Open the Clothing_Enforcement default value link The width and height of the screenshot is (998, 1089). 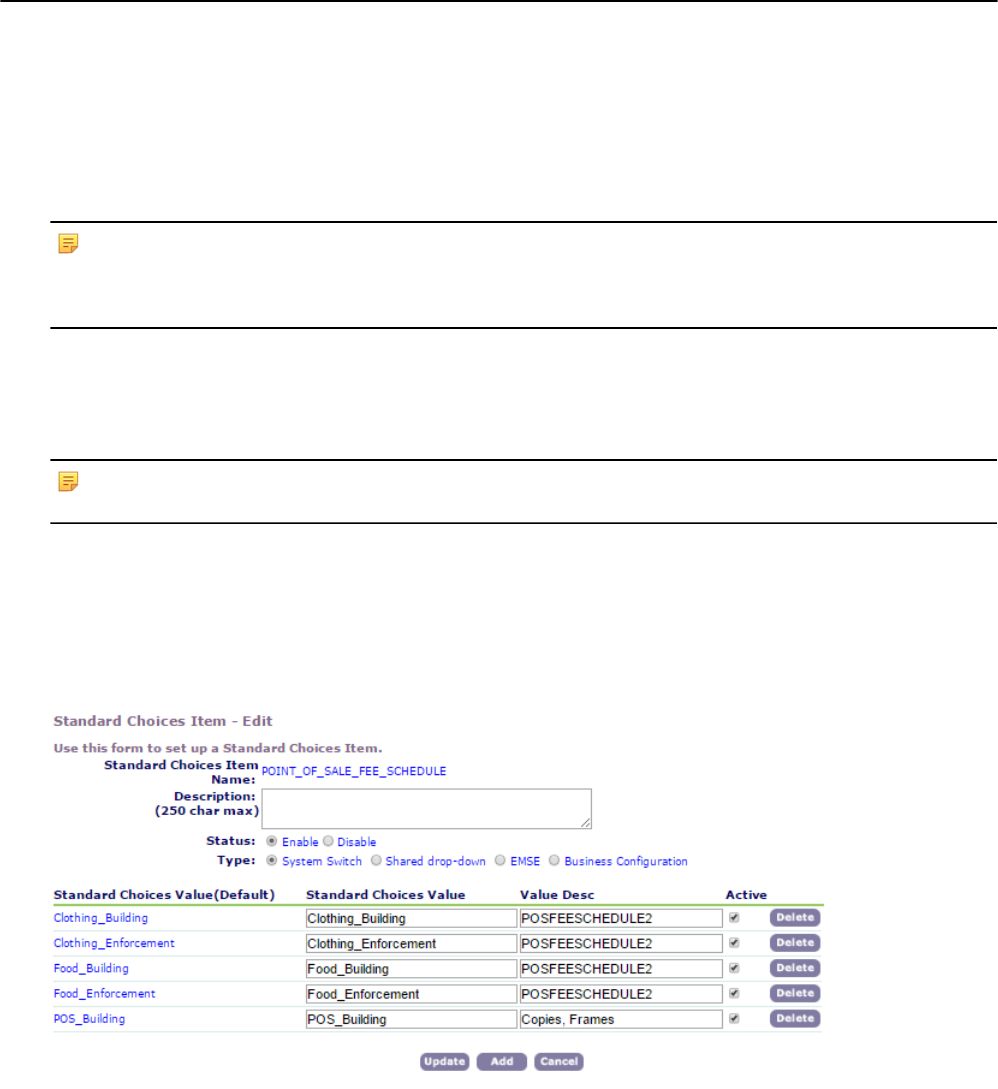click(114, 943)
